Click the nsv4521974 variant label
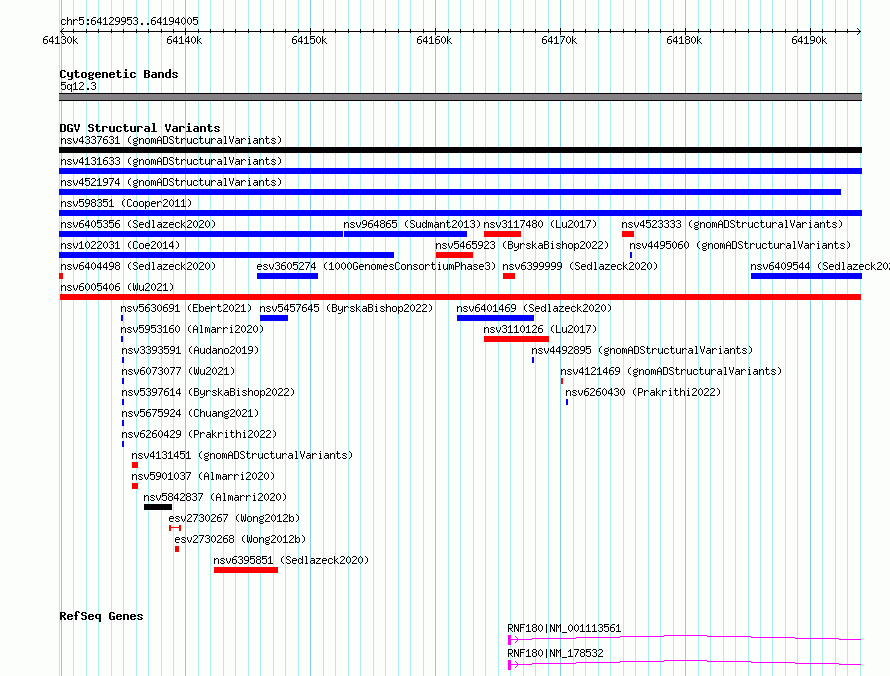Image resolution: width=890 pixels, height=676 pixels. (x=171, y=182)
